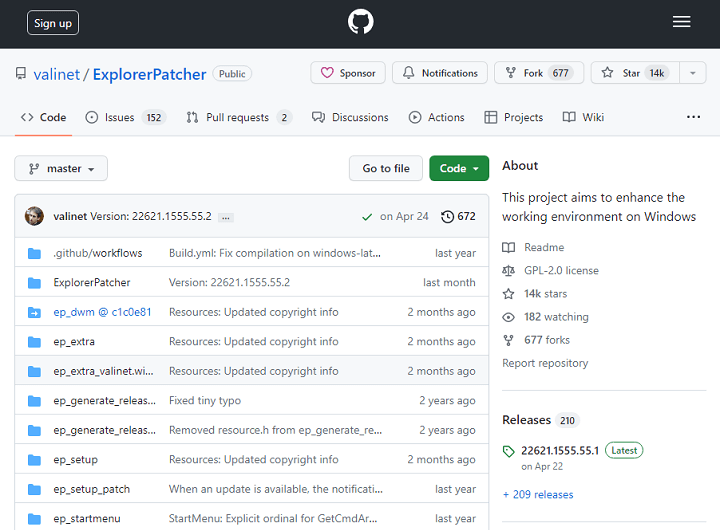Switch to the Pull requests tab

coord(239,118)
